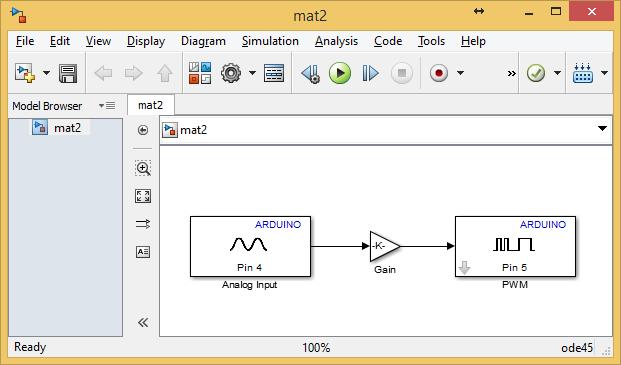This screenshot has width=621, height=365.
Task: Expand the Build Model dropdown arrow
Action: (604, 73)
